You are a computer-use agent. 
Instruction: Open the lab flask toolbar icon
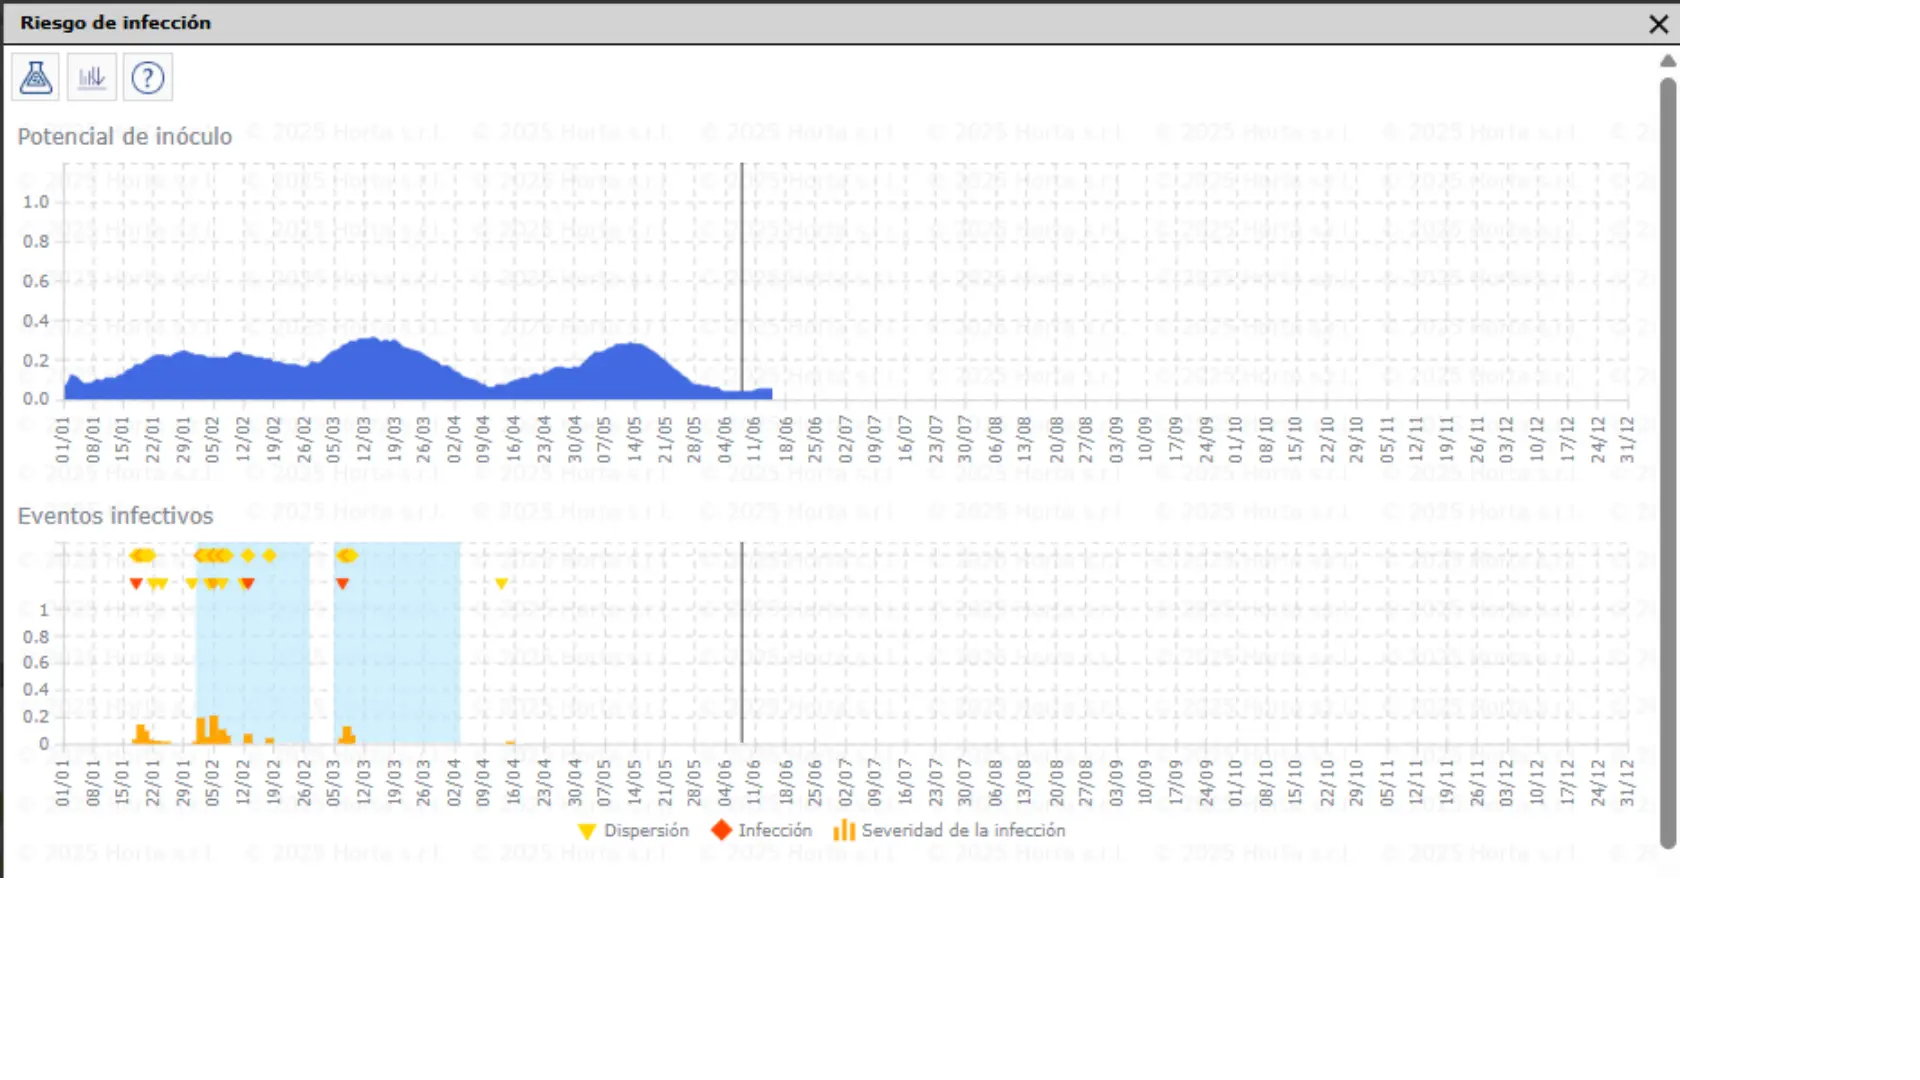[x=36, y=77]
